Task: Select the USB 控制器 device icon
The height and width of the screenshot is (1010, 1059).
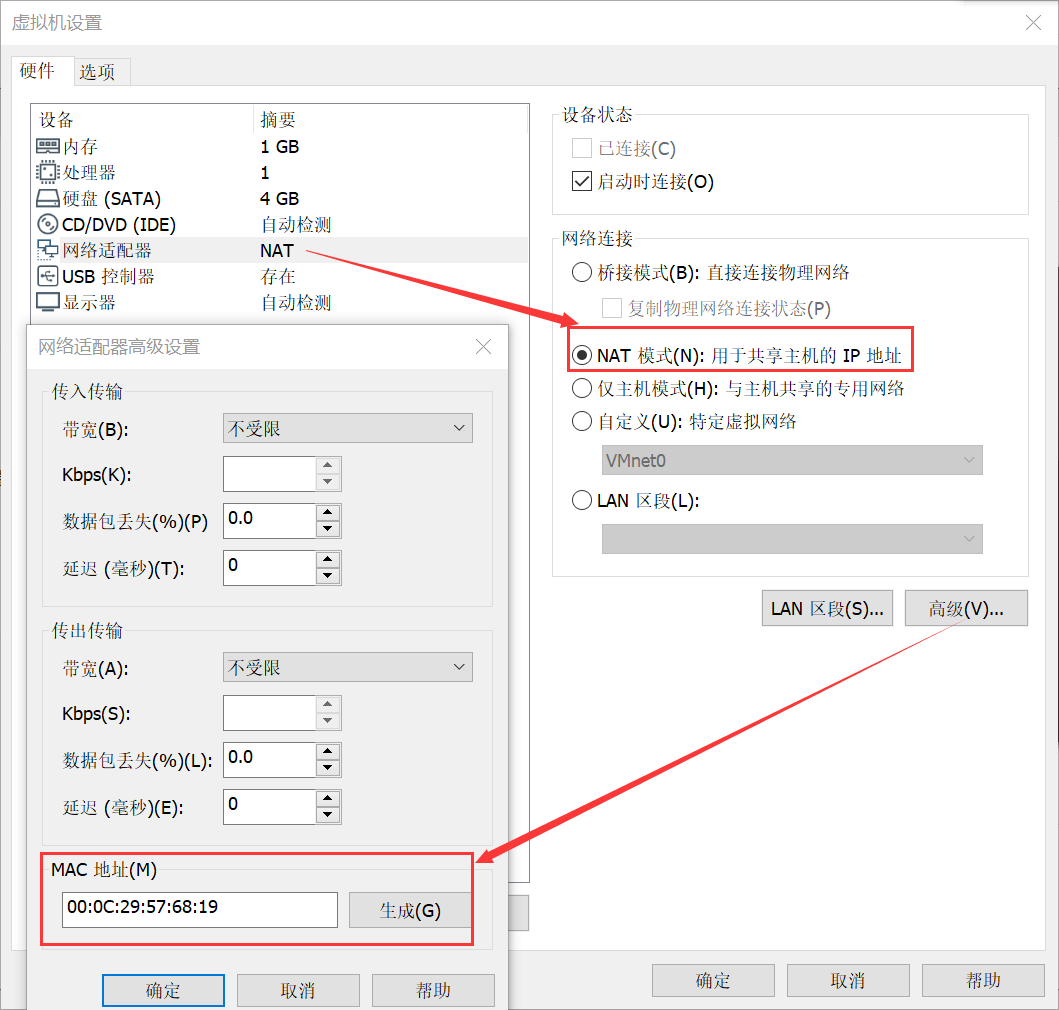Action: click(46, 276)
